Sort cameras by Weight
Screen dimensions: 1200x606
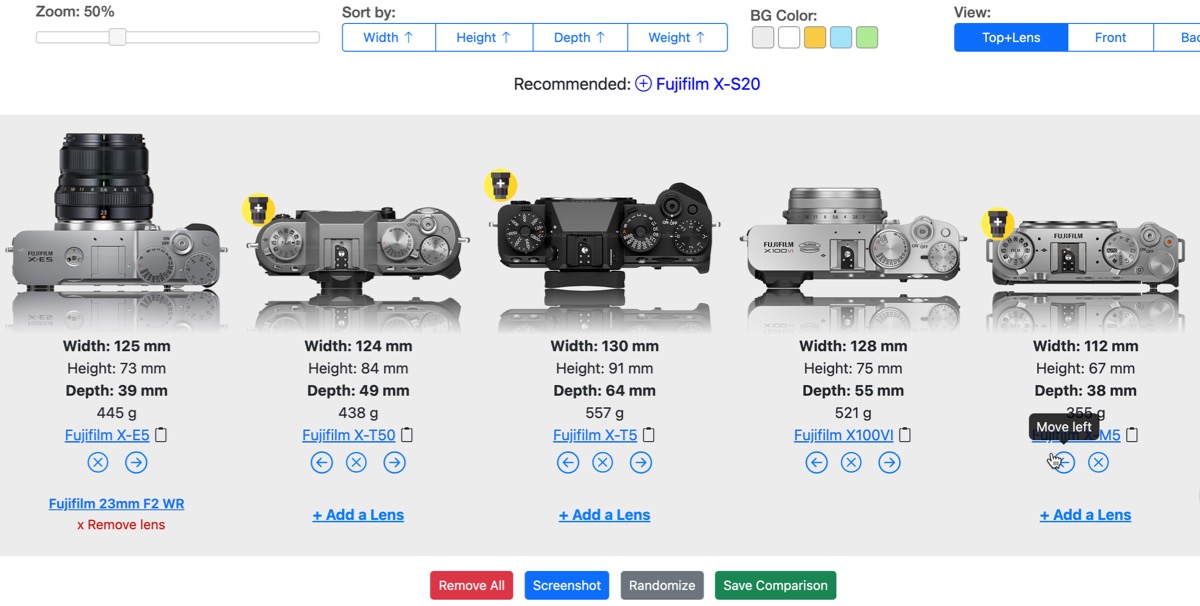pyautogui.click(x=677, y=37)
